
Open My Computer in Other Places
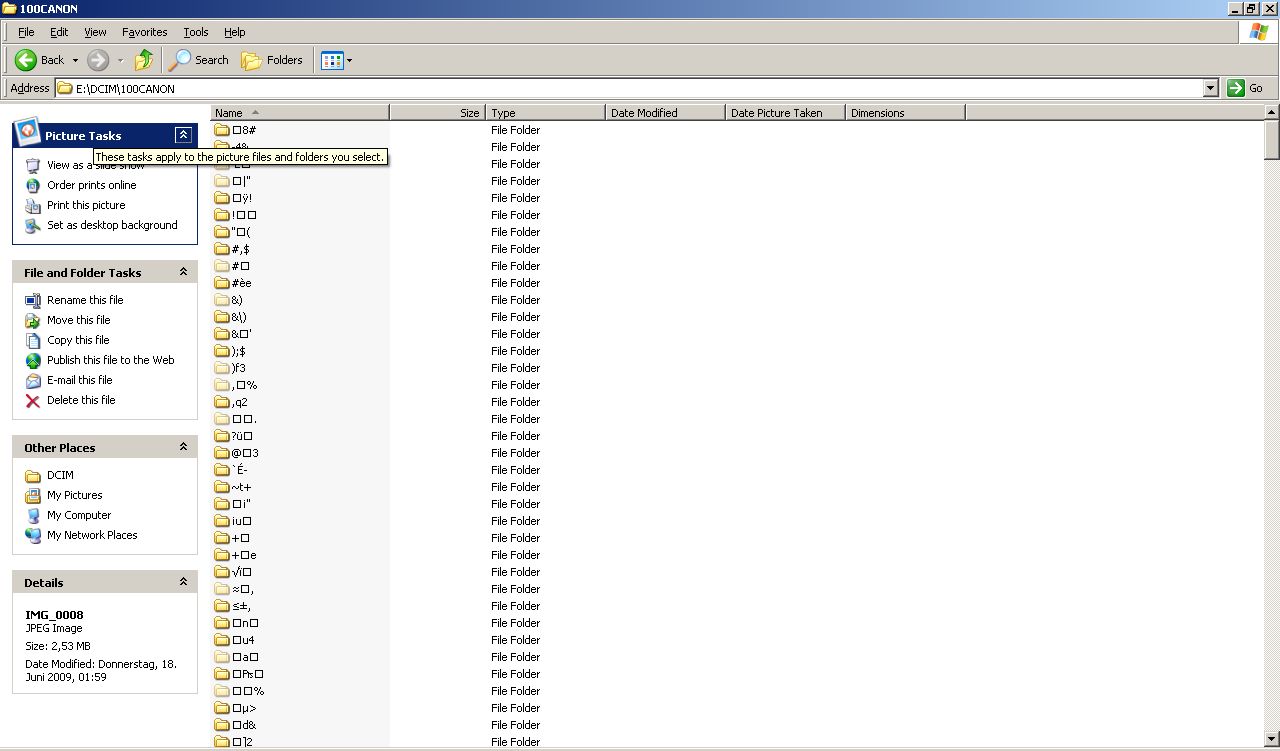click(x=79, y=515)
